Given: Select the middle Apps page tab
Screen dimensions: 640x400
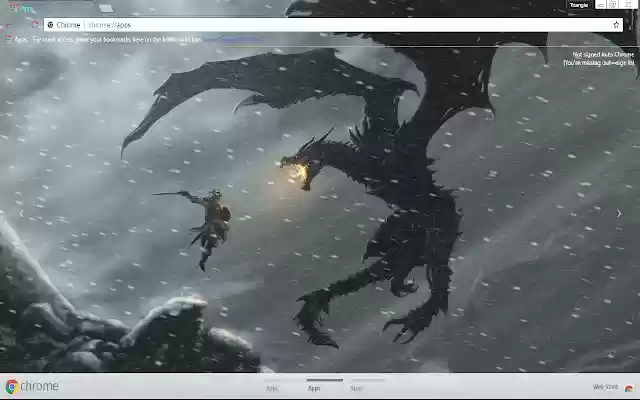Looking at the screenshot, I should click(324, 386).
